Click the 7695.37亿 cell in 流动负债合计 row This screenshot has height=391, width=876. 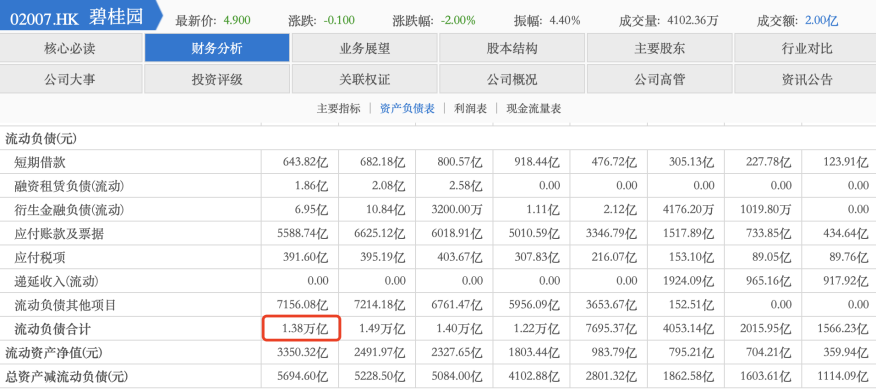[x=611, y=329]
